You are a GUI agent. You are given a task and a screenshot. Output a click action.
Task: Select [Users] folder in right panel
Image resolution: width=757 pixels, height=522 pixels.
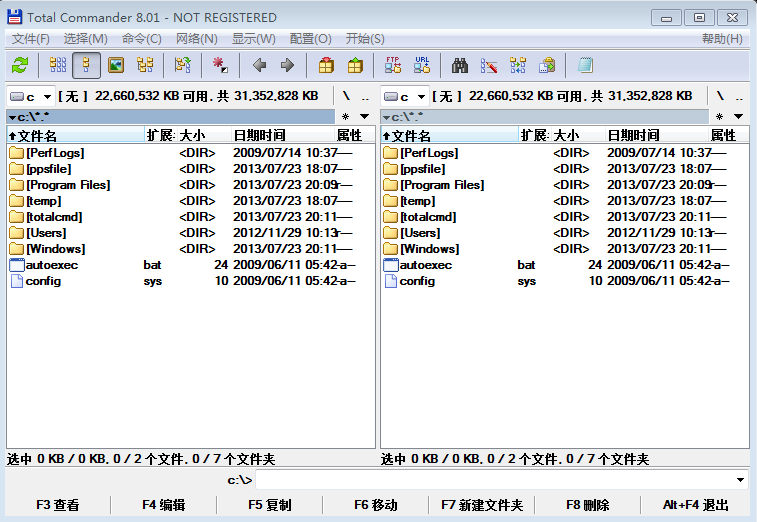pos(565,233)
